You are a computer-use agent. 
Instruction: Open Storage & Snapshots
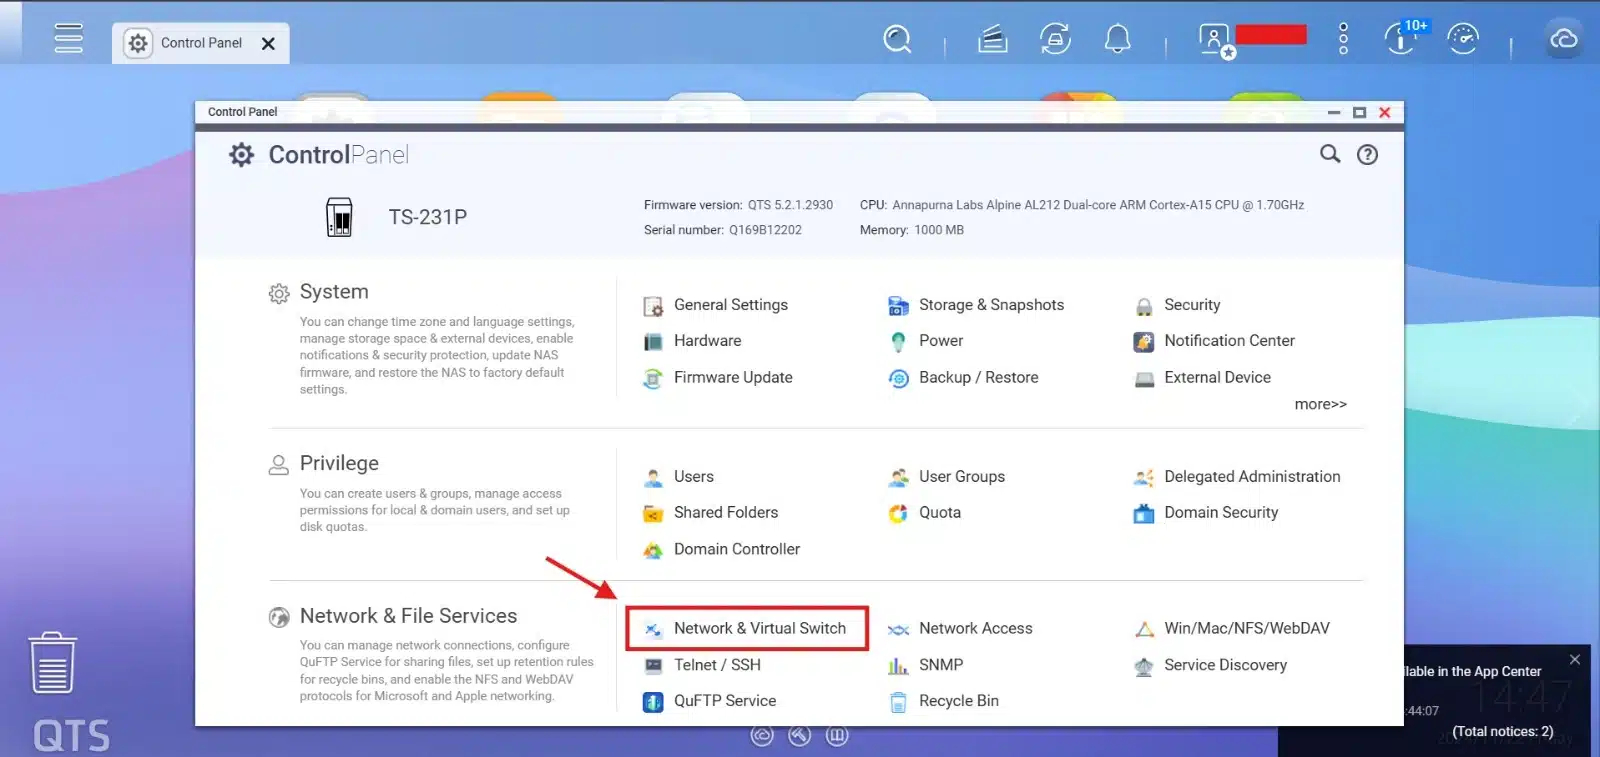[990, 305]
